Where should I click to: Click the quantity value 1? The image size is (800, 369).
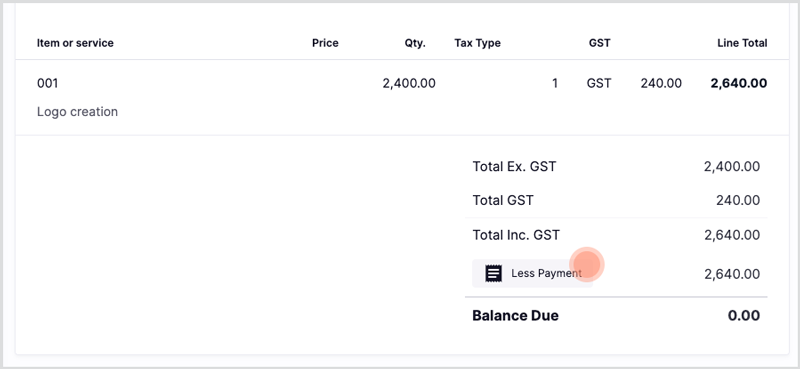[x=555, y=83]
